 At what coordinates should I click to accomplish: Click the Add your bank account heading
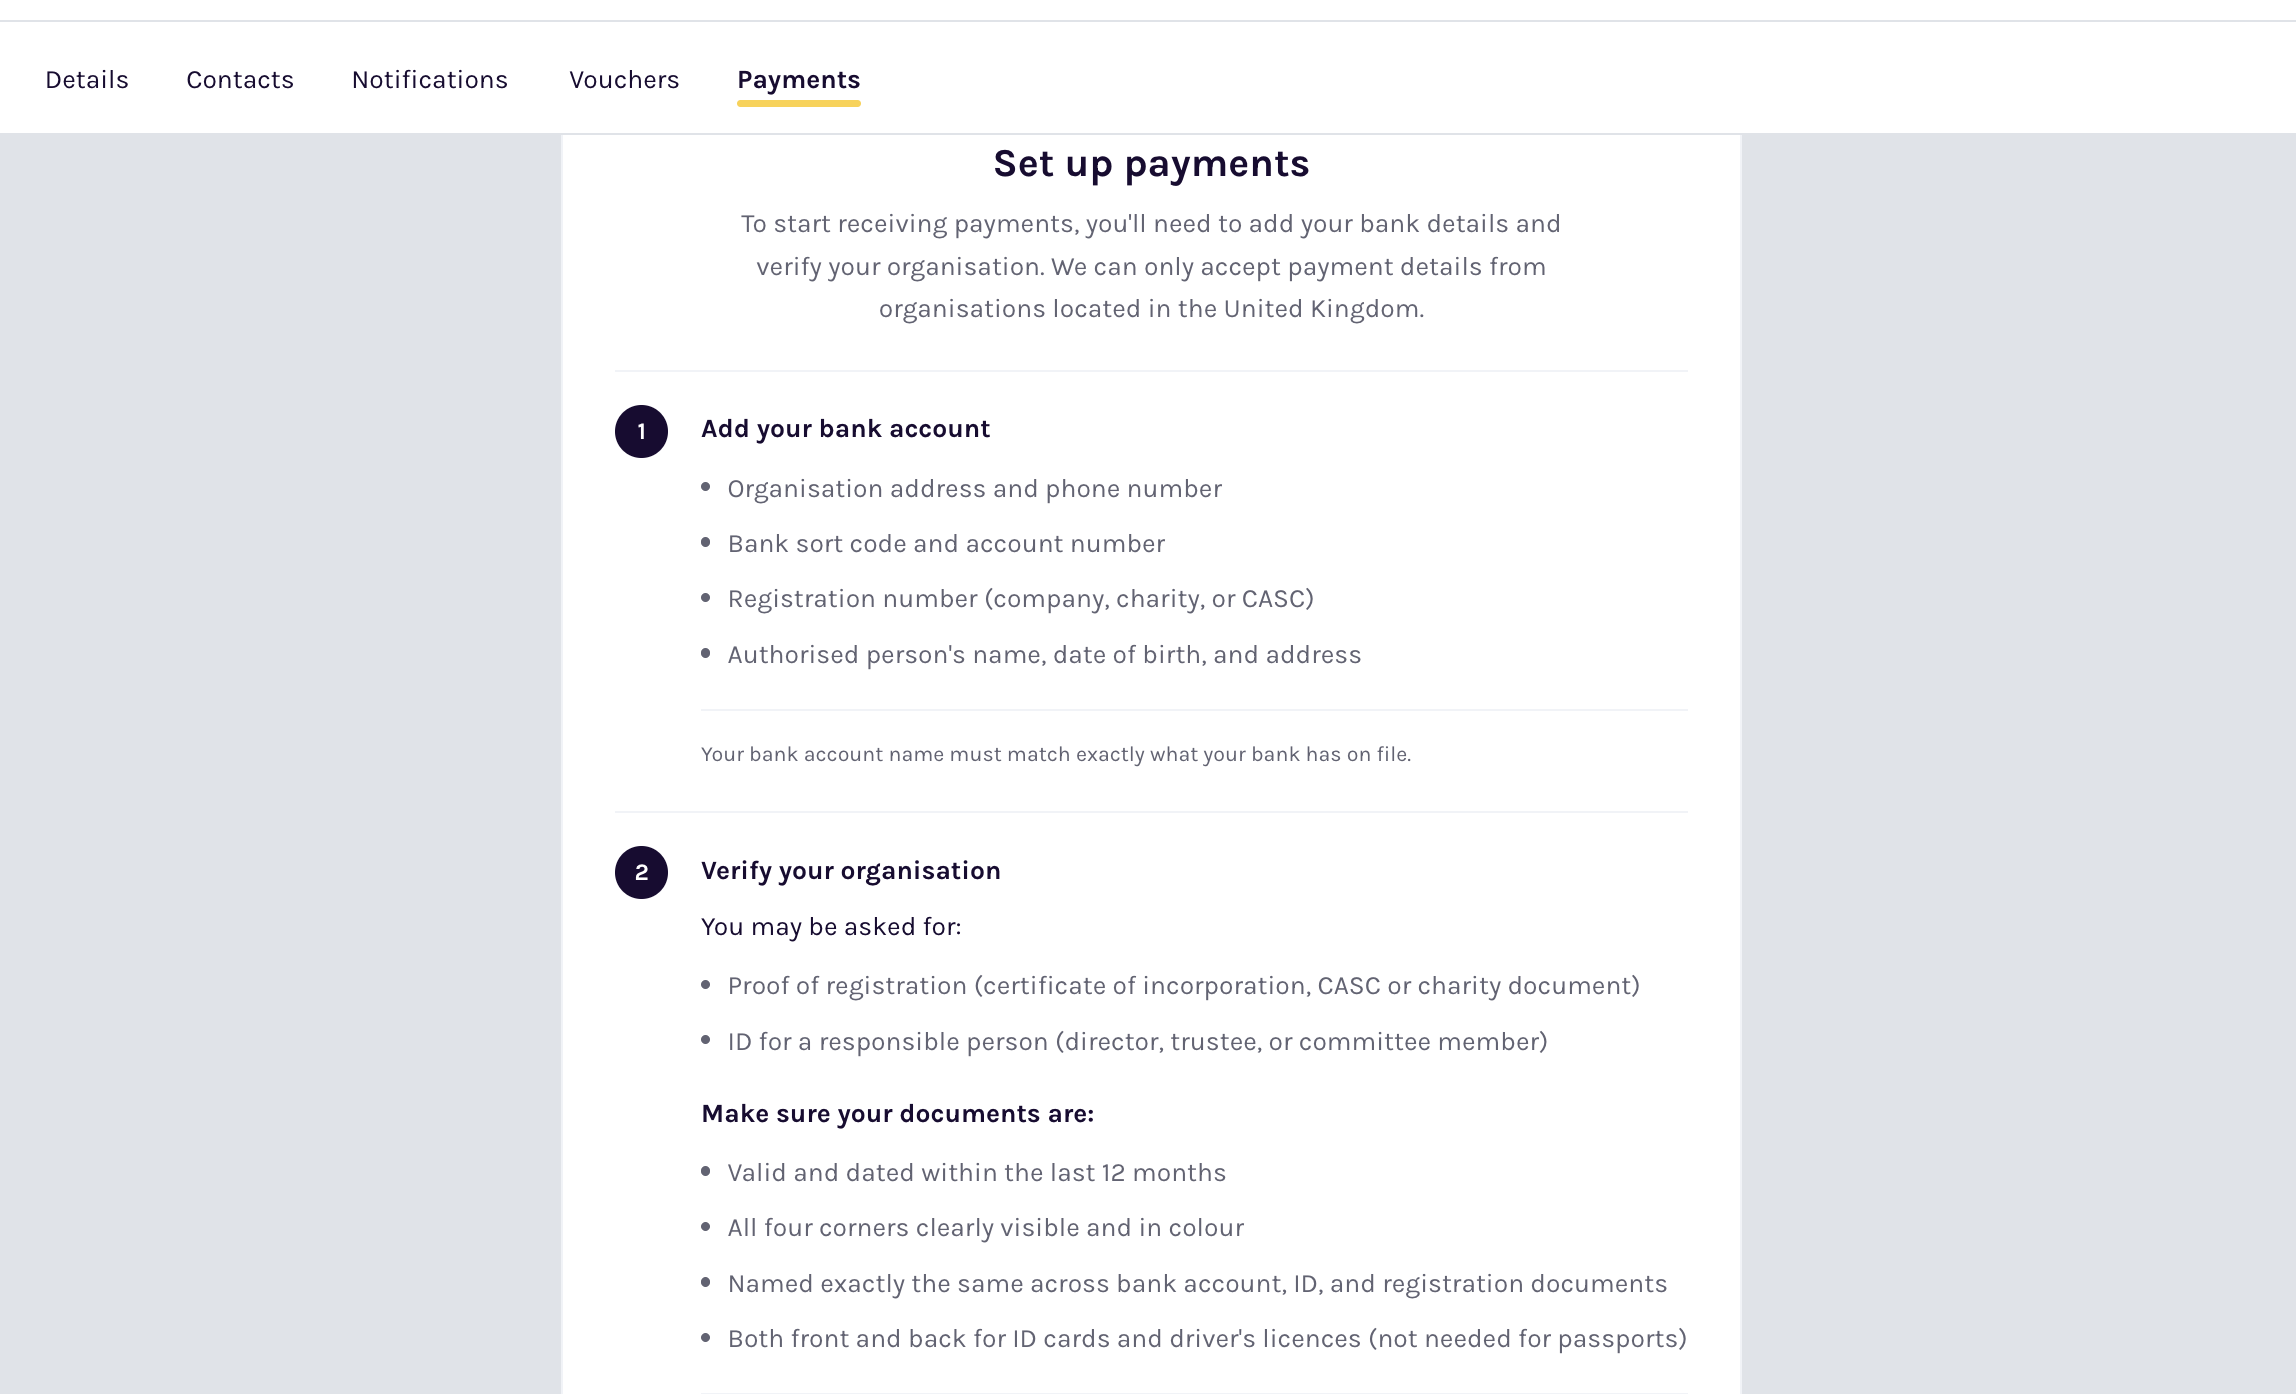point(845,429)
